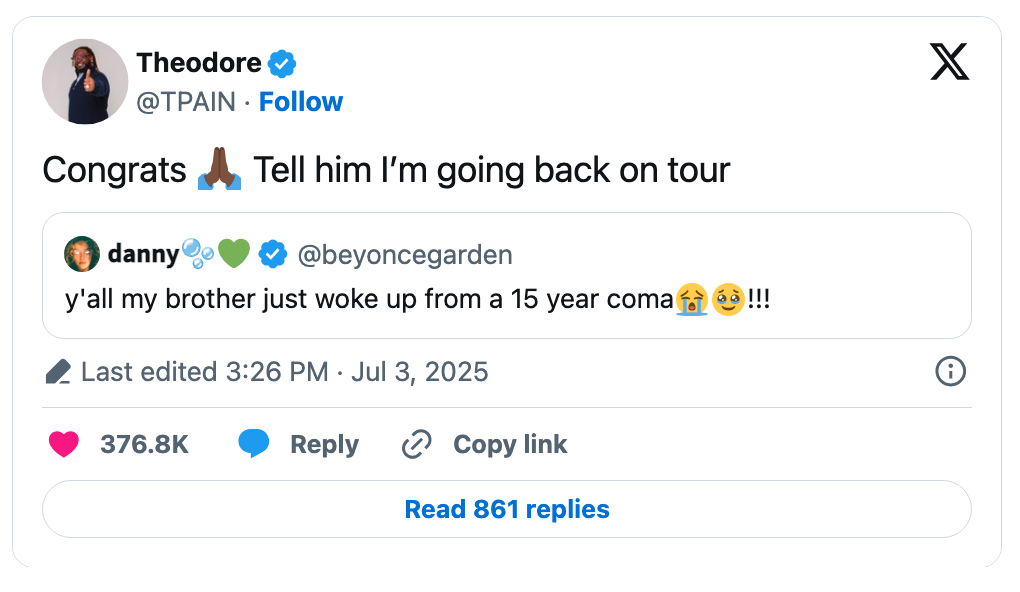This screenshot has width=1020, height=592.
Task: Open Read 861 replies
Action: tap(506, 509)
